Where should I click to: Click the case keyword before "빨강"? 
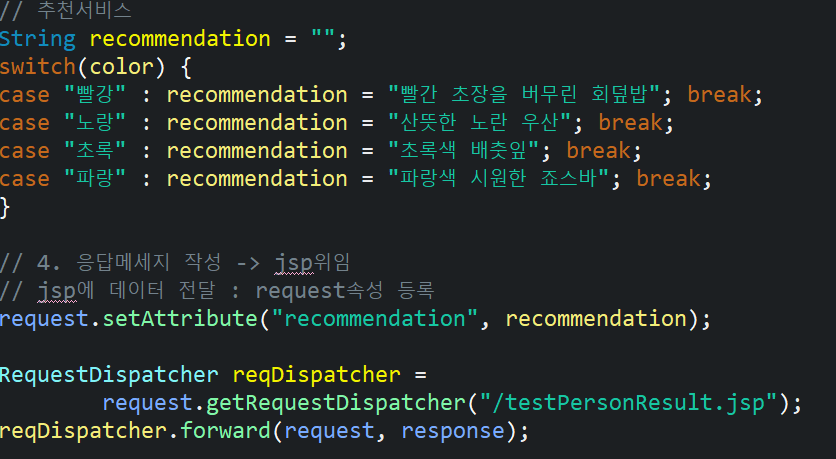tap(25, 95)
